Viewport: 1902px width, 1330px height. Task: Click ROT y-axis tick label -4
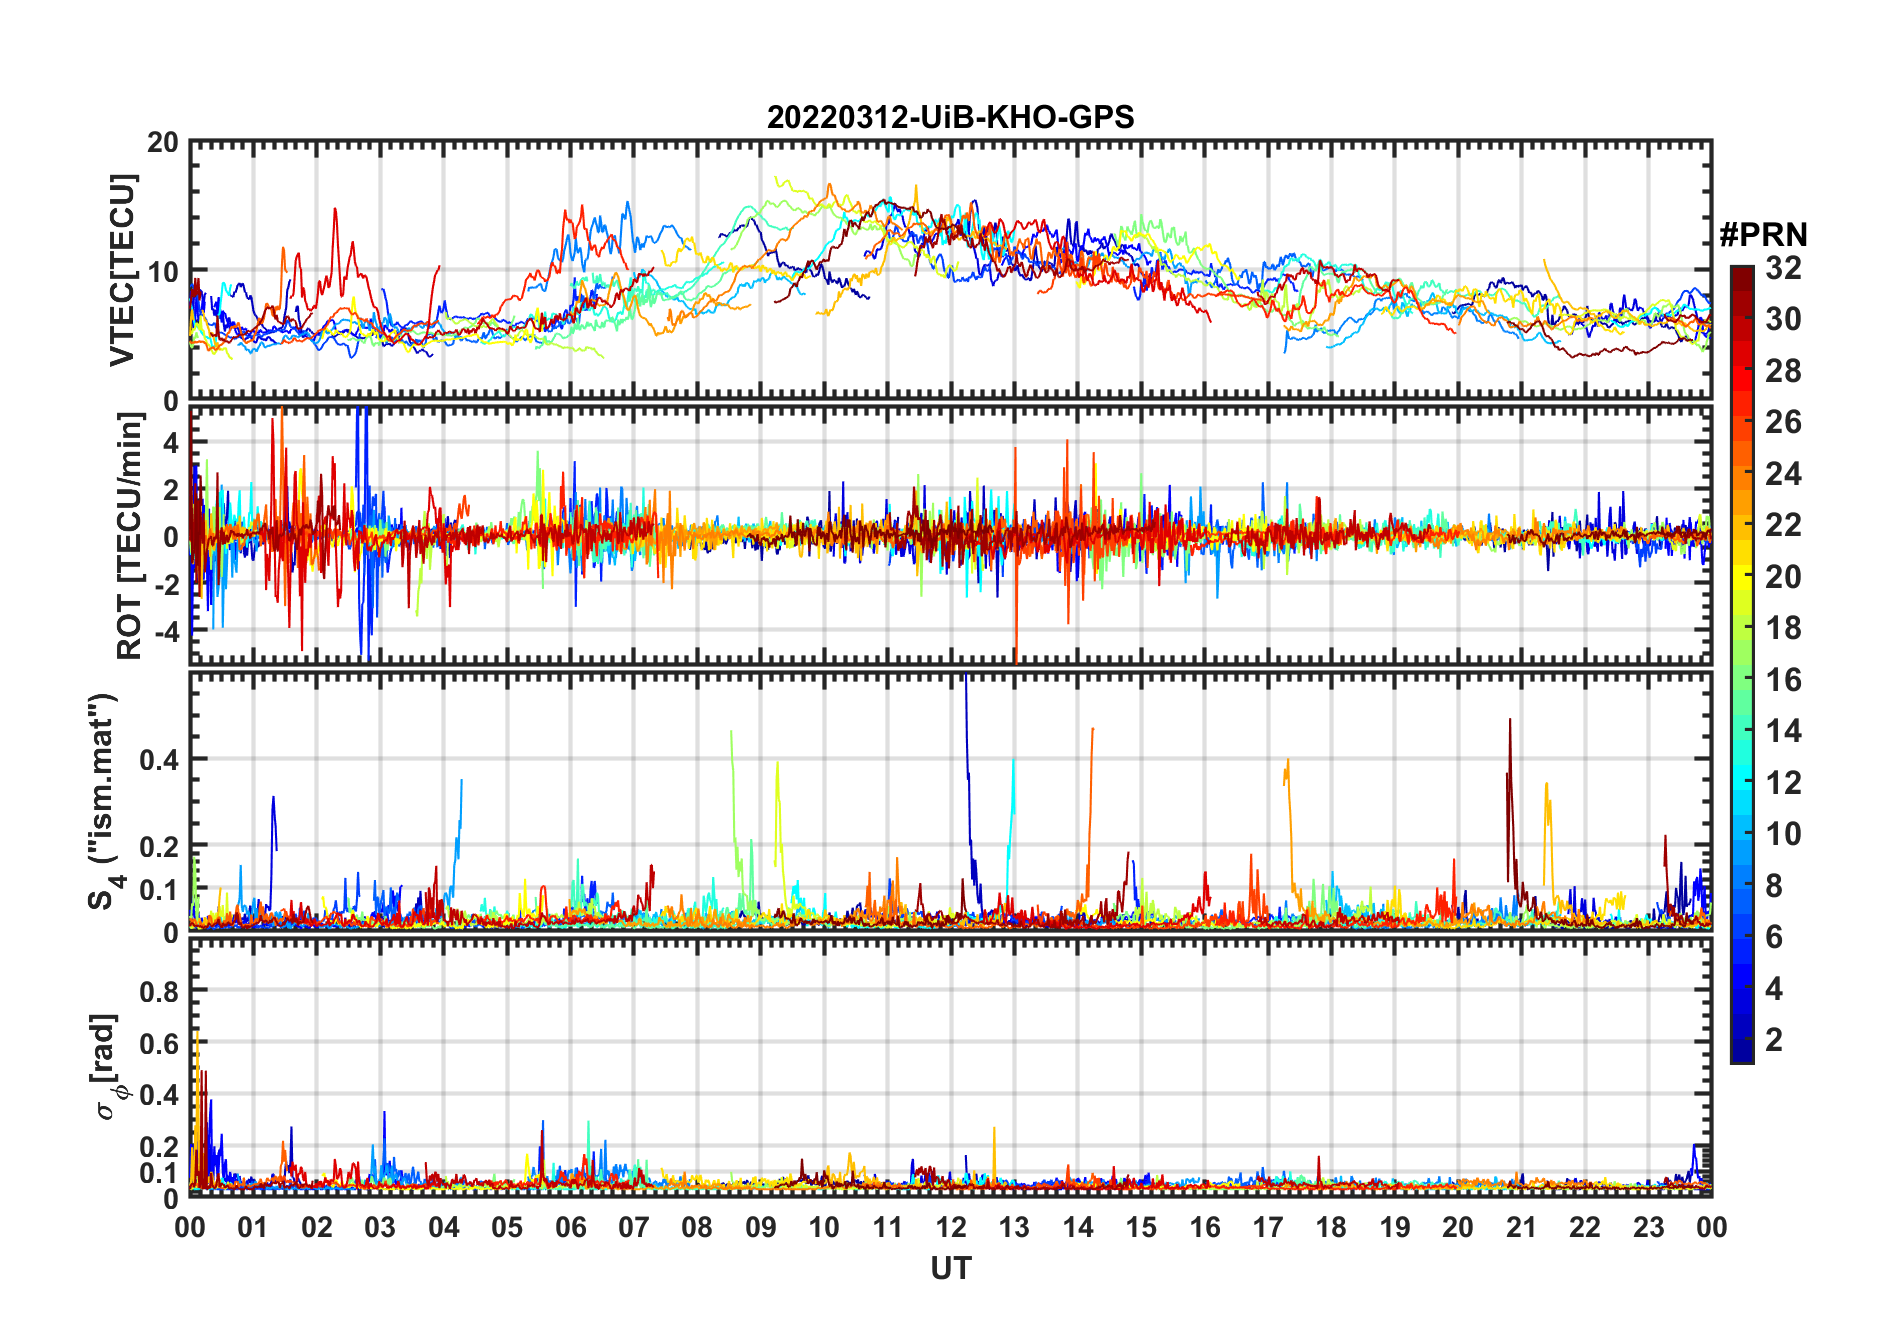[167, 632]
